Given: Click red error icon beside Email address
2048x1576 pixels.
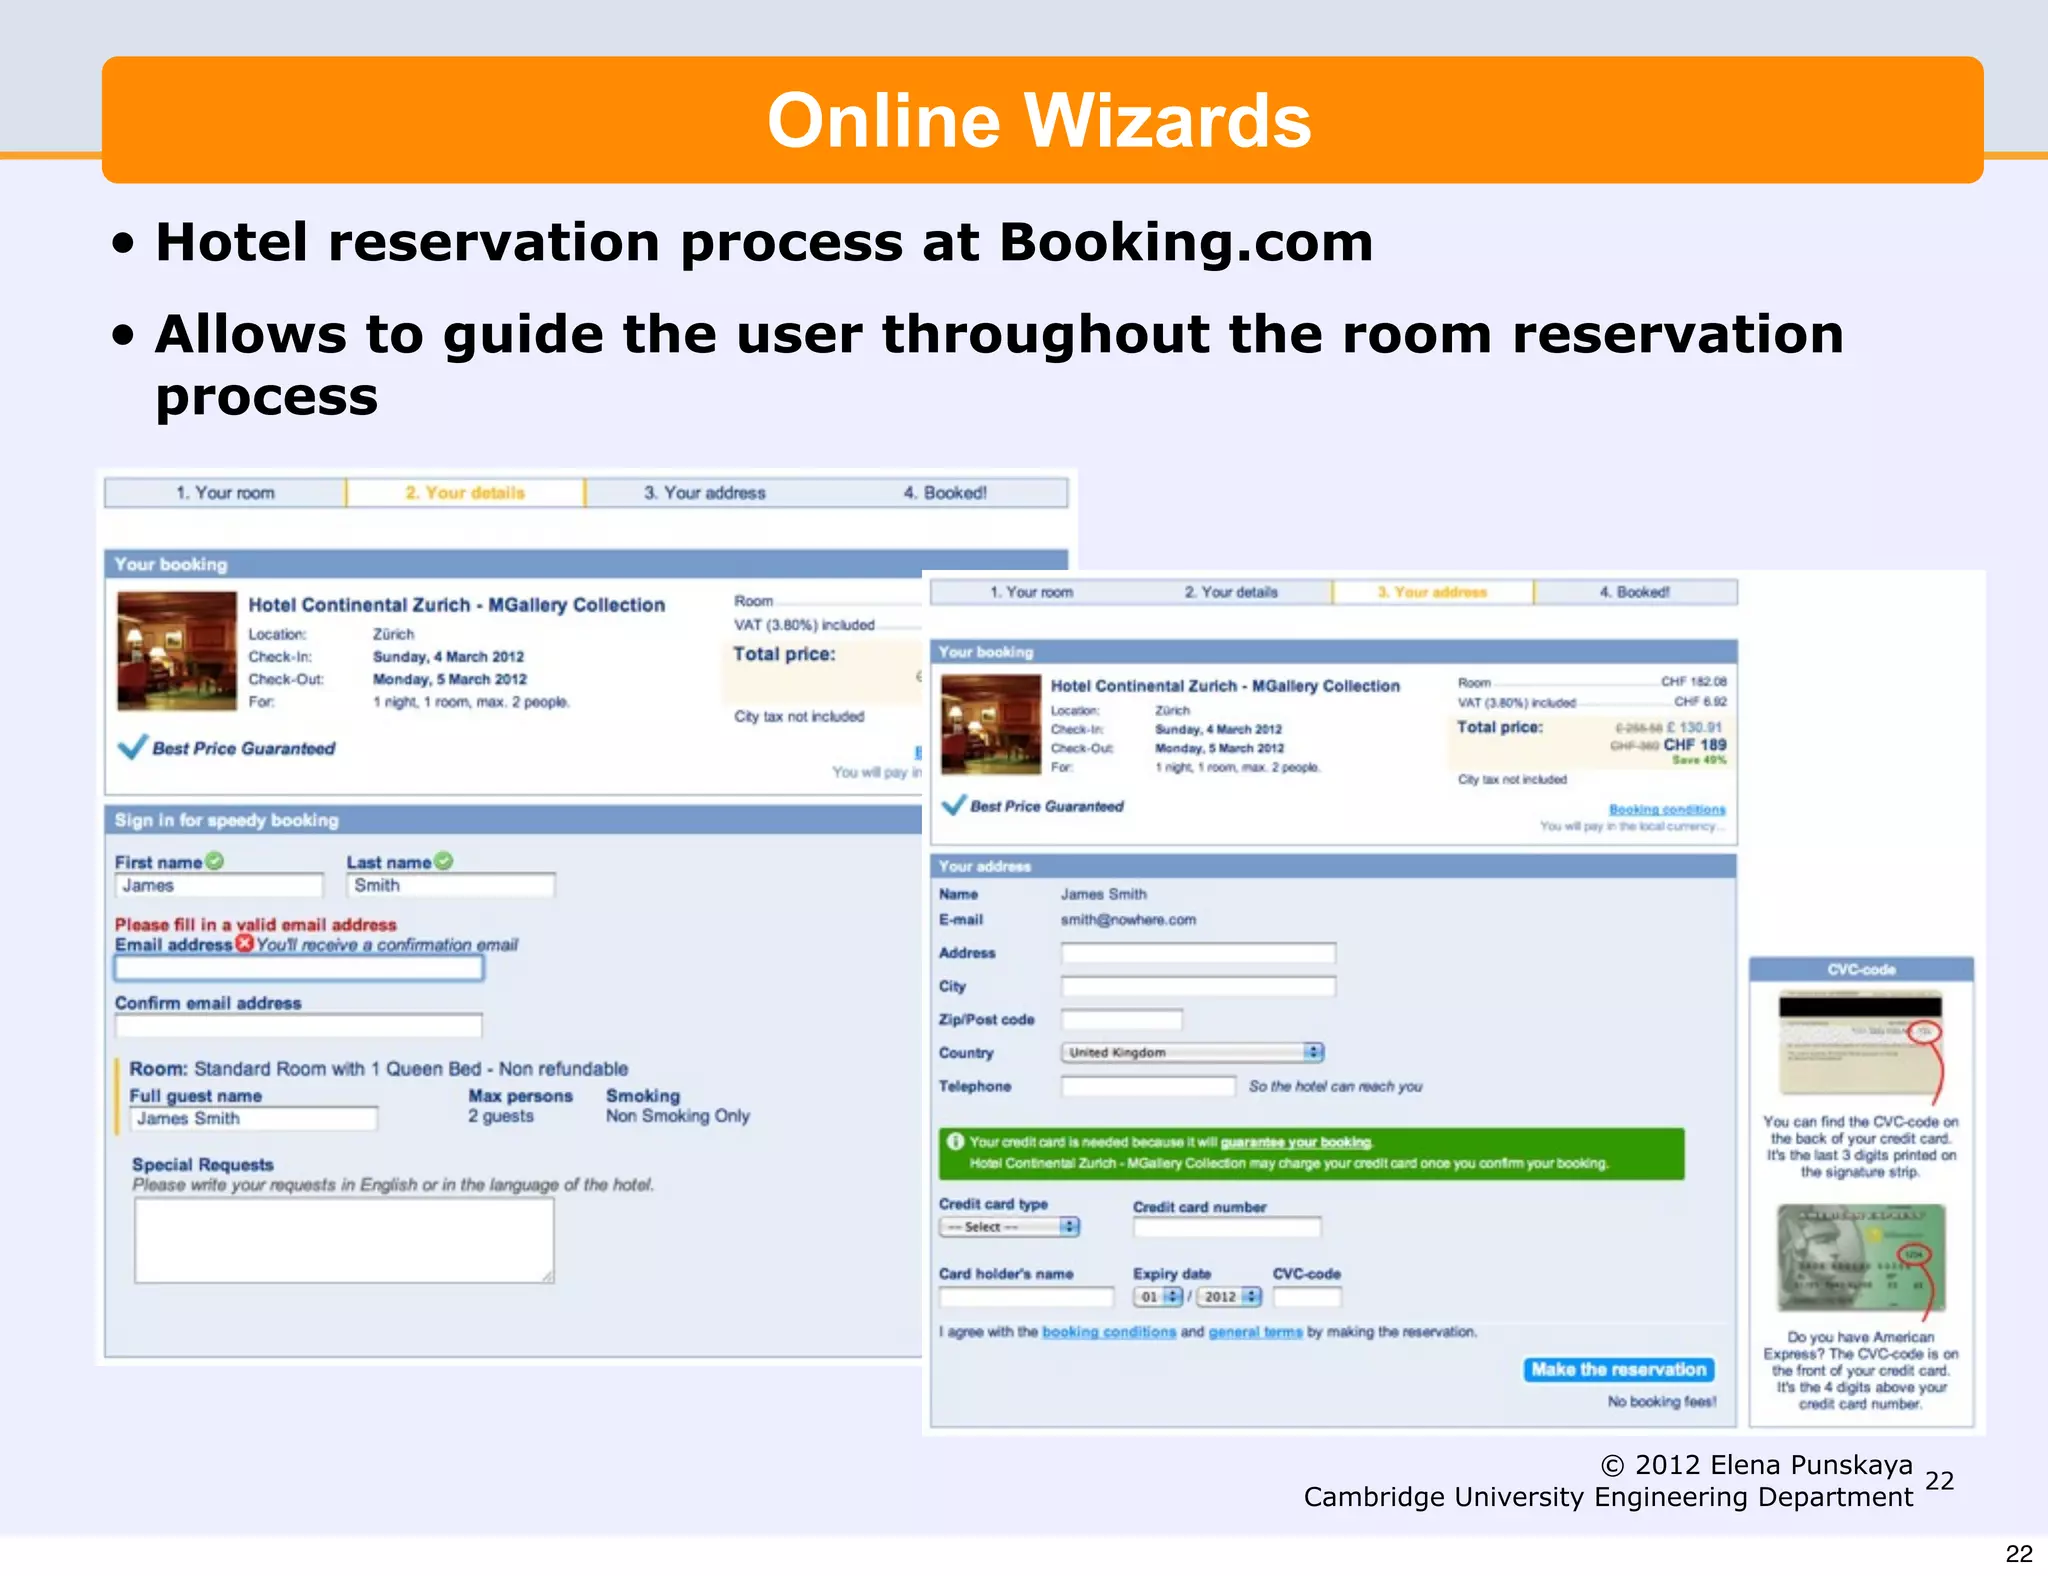Looking at the screenshot, I should click(244, 943).
